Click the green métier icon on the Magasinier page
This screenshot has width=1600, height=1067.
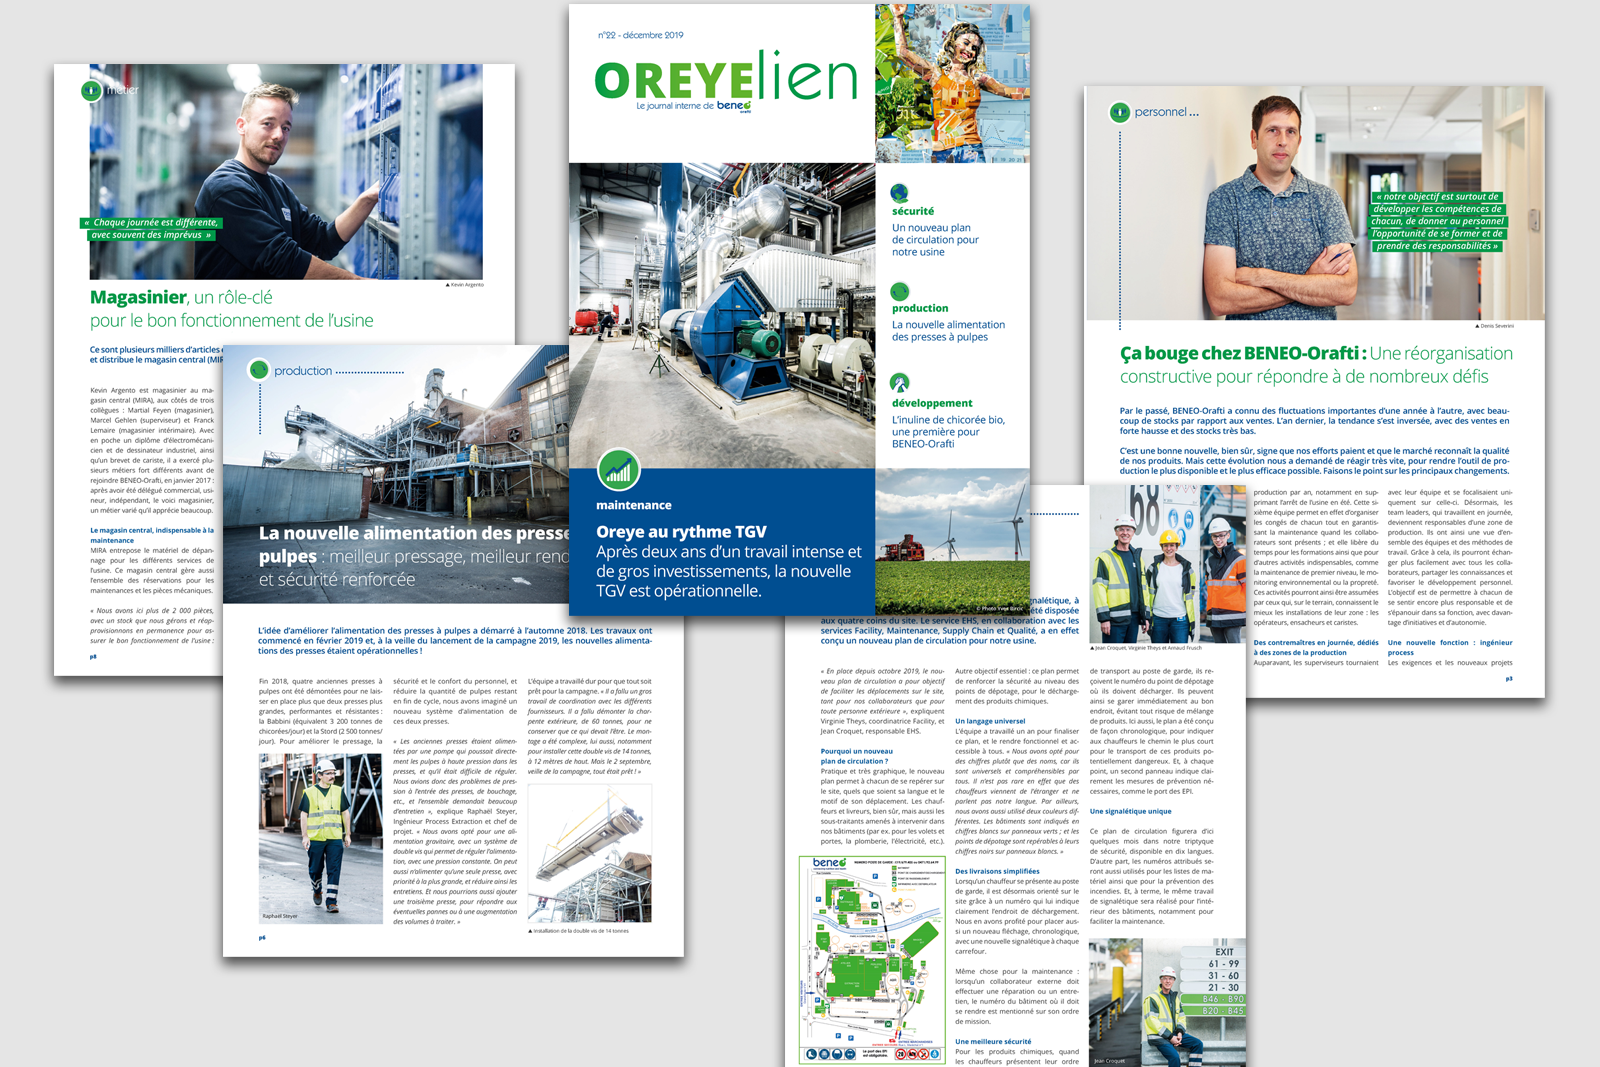point(92,90)
